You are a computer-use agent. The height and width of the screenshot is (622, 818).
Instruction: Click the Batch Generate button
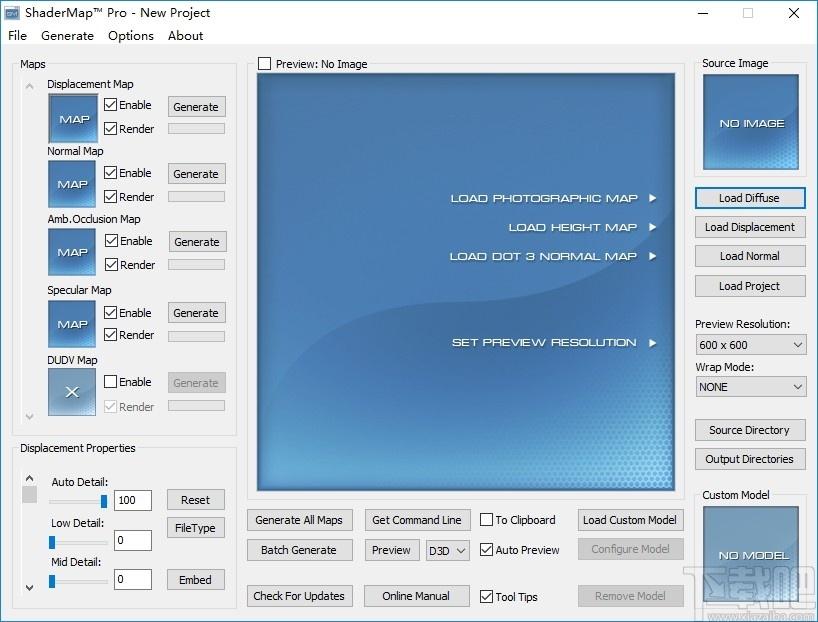click(299, 550)
